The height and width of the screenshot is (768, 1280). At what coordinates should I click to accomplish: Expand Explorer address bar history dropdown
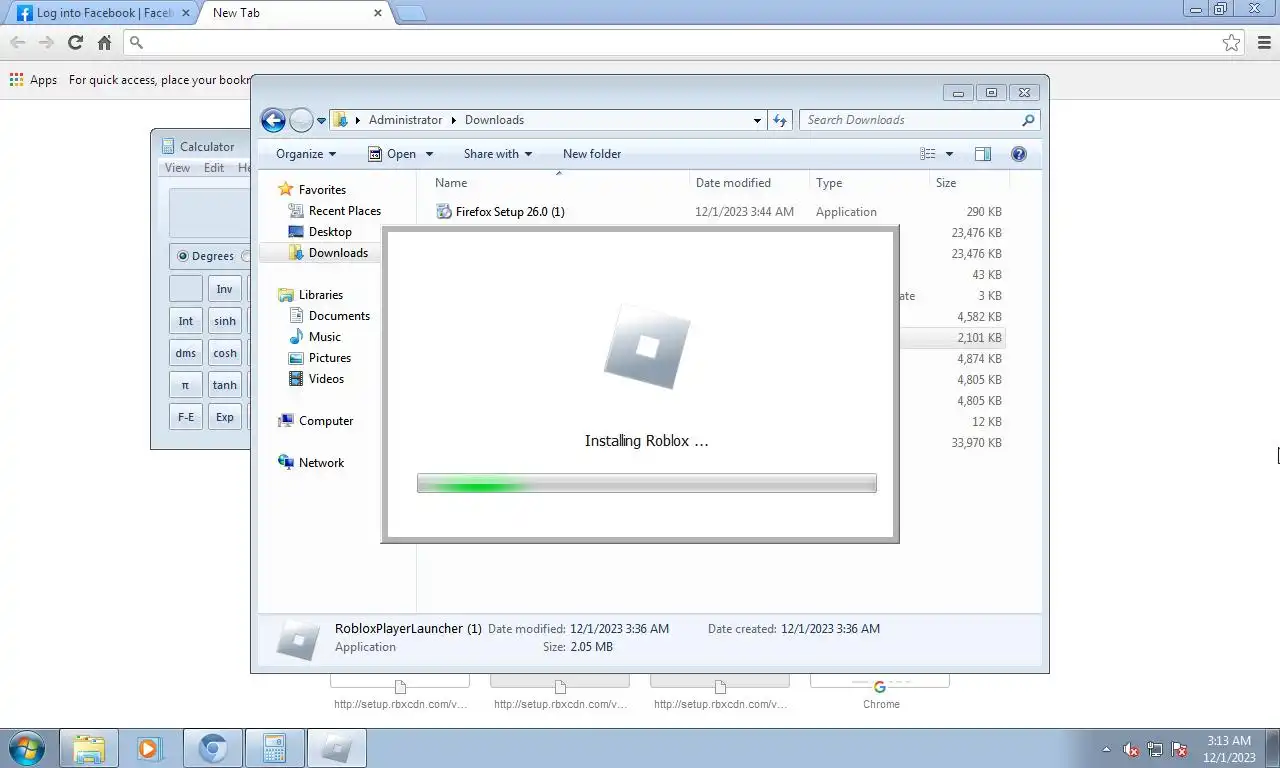pyautogui.click(x=757, y=120)
